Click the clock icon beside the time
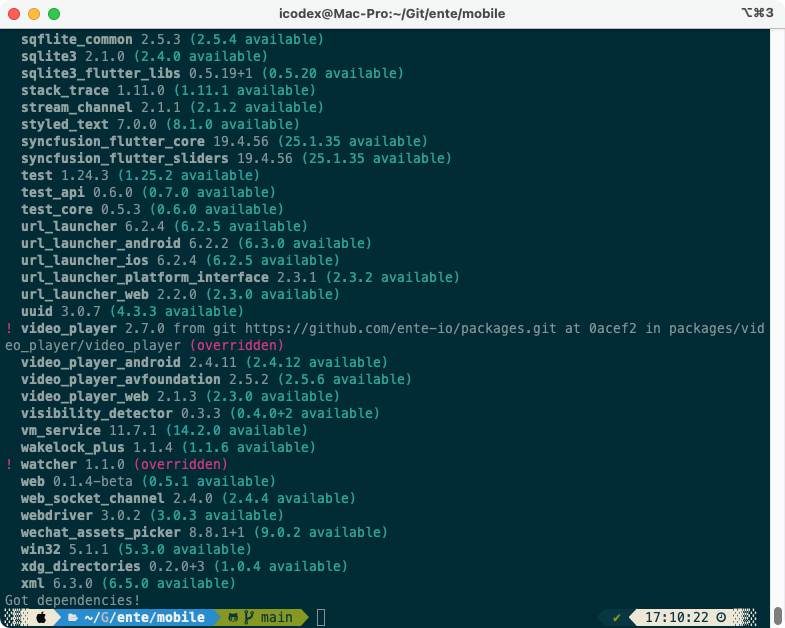 [721, 617]
